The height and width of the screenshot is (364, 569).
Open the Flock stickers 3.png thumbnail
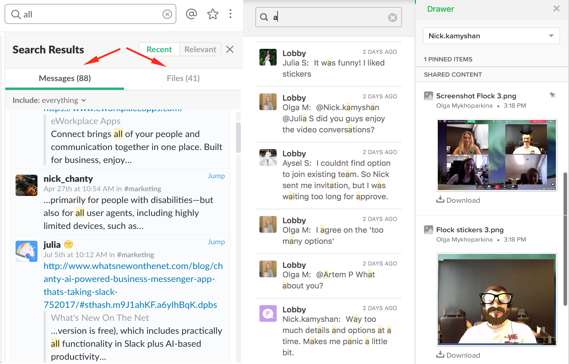(496, 299)
